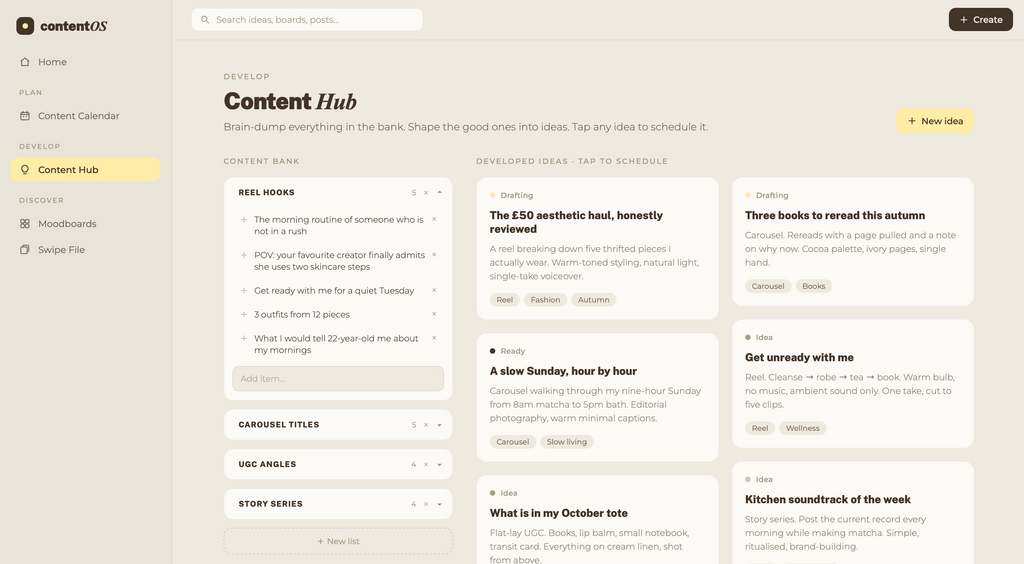Add a new list to content bank
Image resolution: width=1024 pixels, height=564 pixels.
click(x=338, y=541)
